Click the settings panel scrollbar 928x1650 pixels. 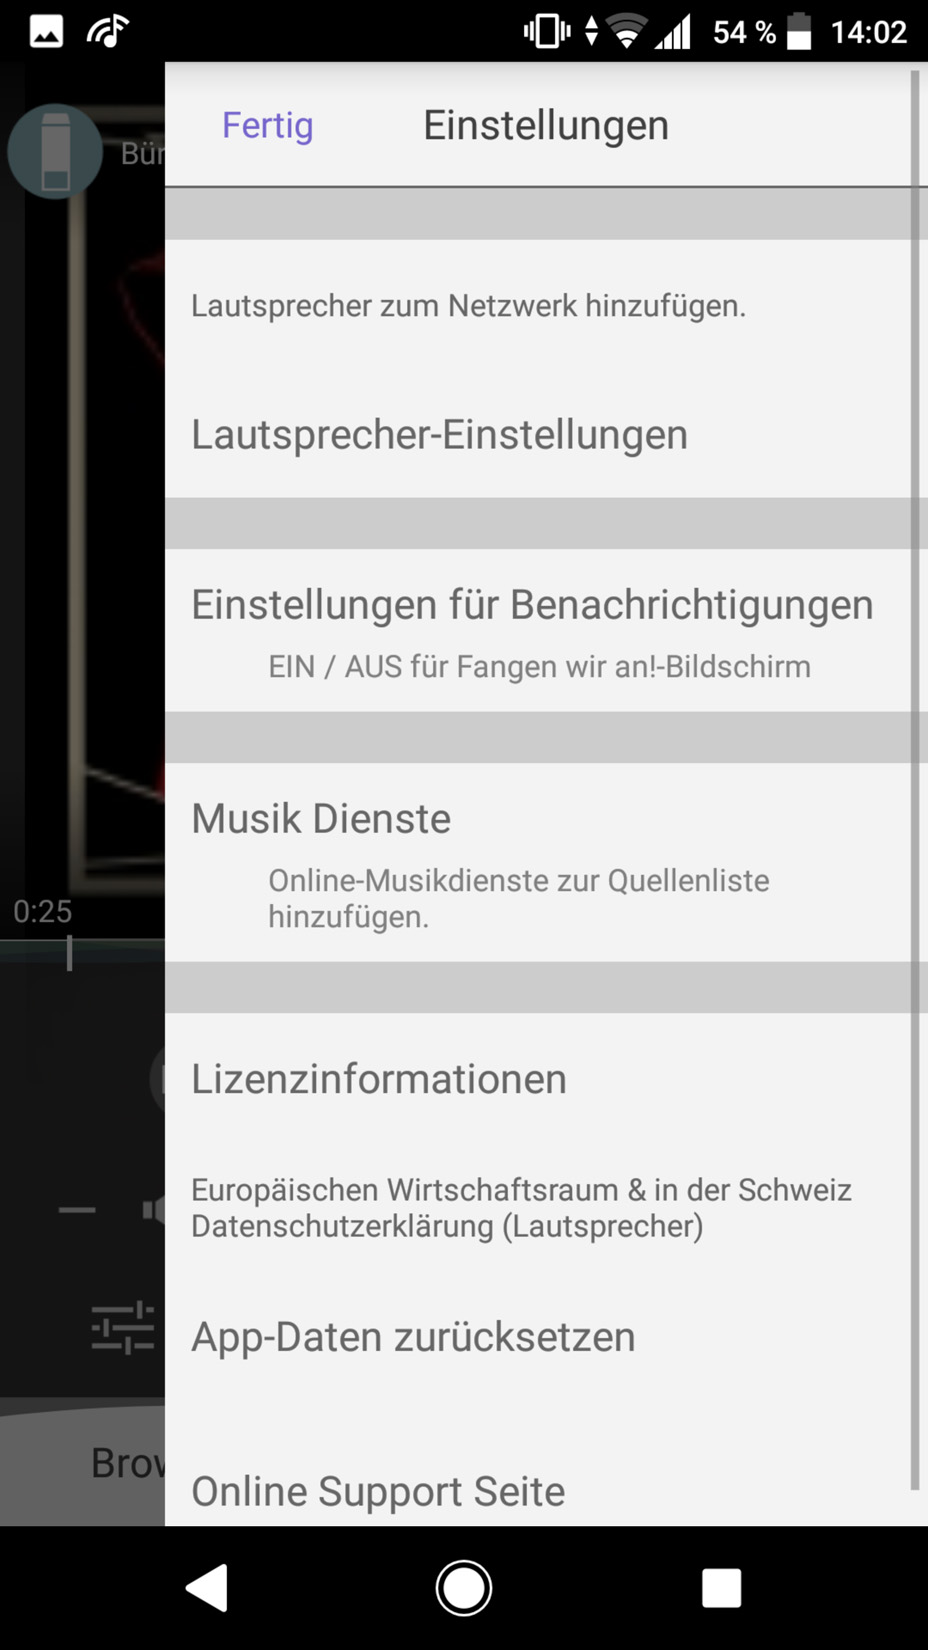coord(914,780)
